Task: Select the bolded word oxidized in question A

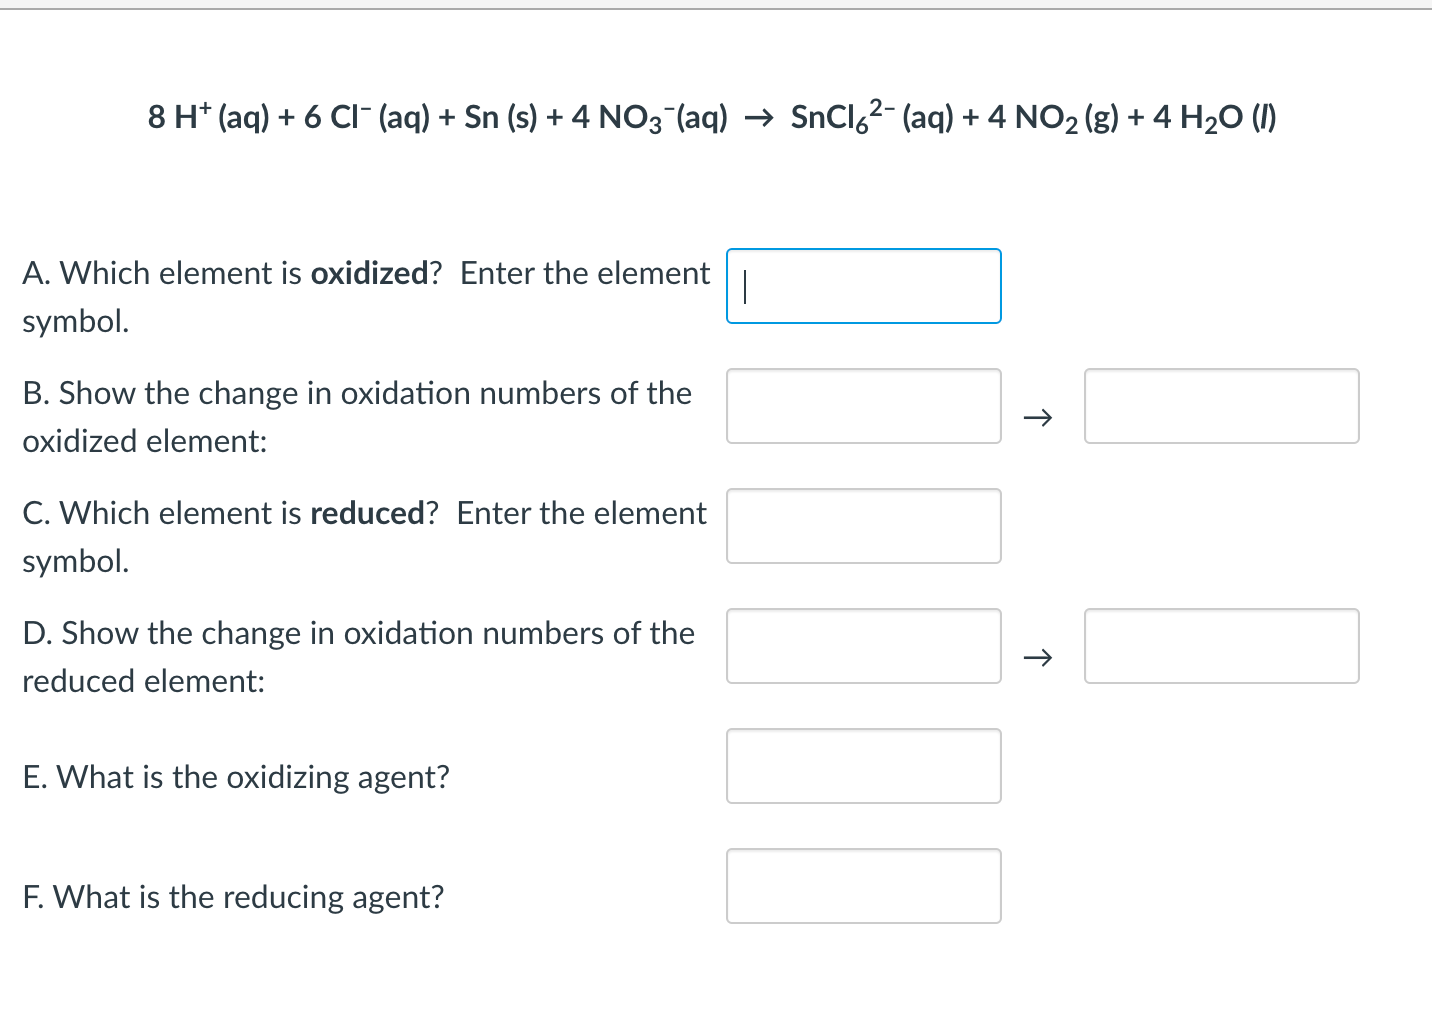Action: tap(369, 273)
